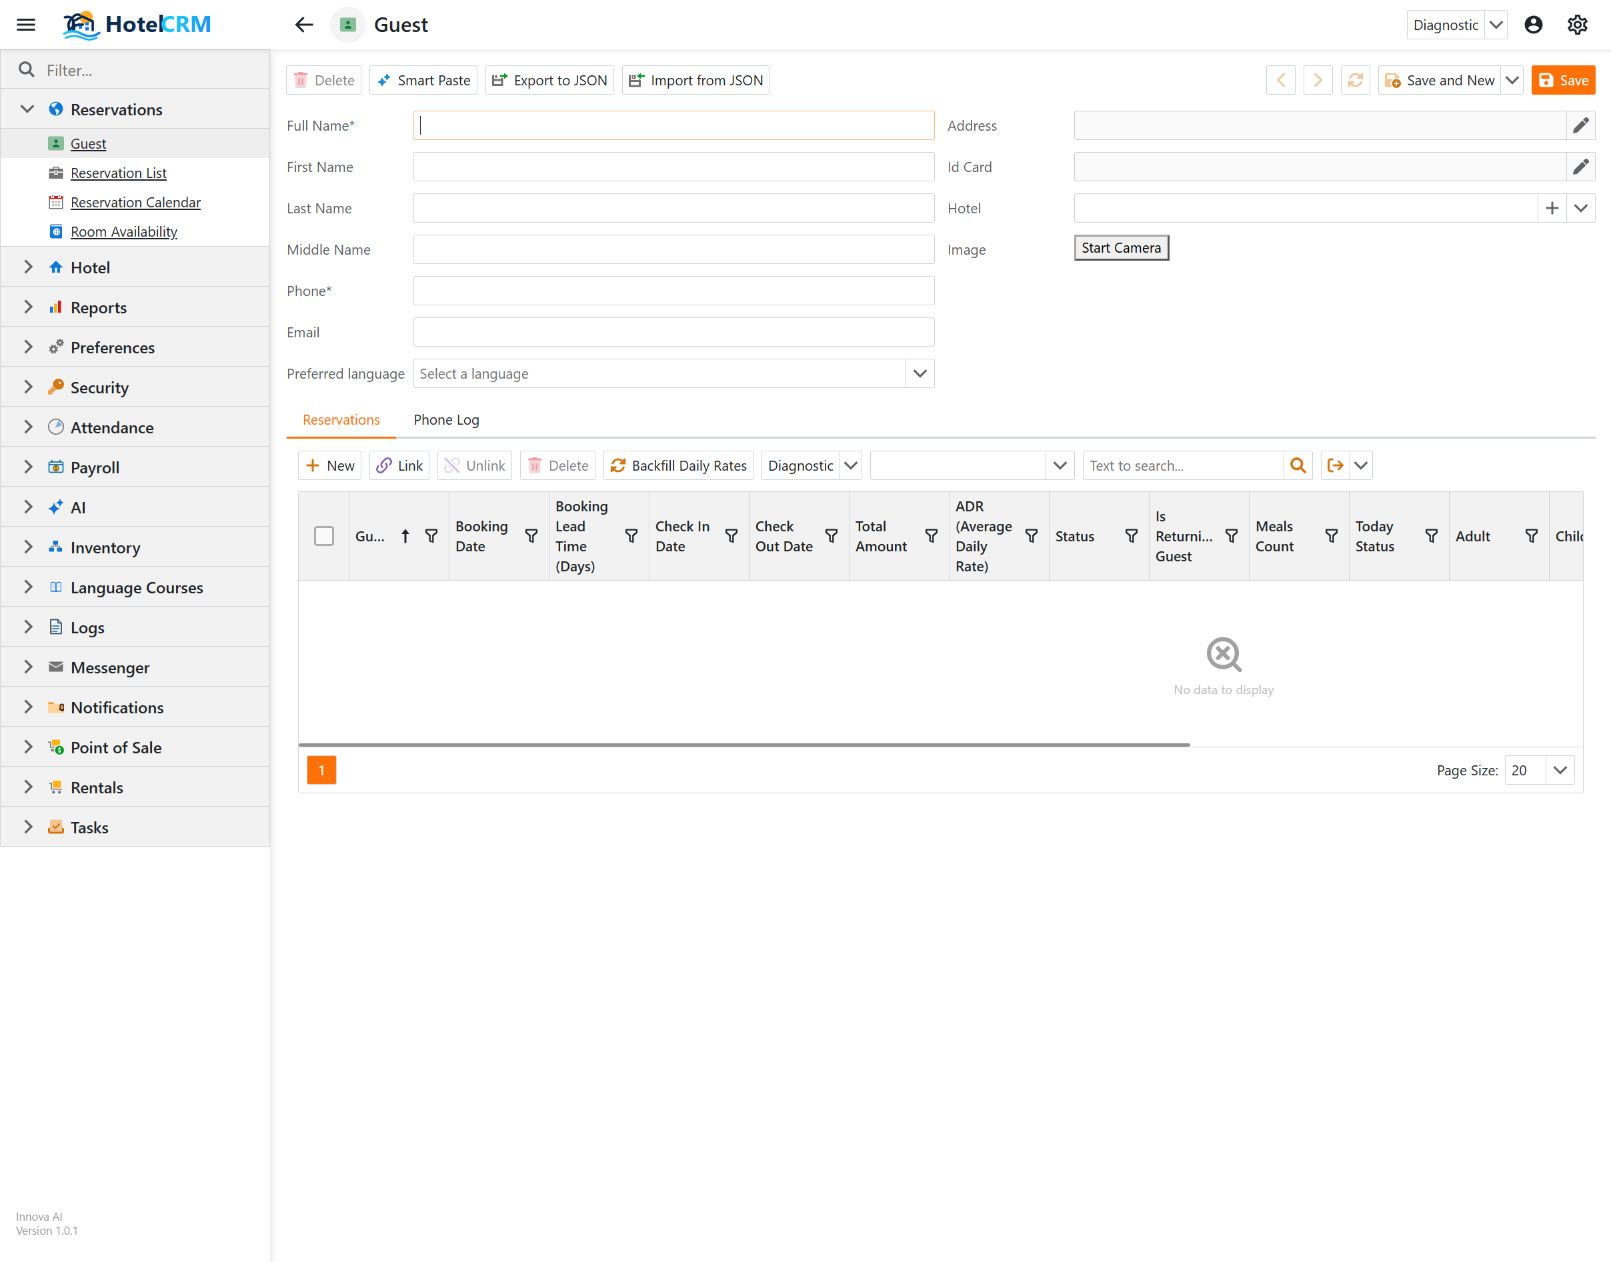Click the Save button
The image size is (1611, 1262).
1563,80
